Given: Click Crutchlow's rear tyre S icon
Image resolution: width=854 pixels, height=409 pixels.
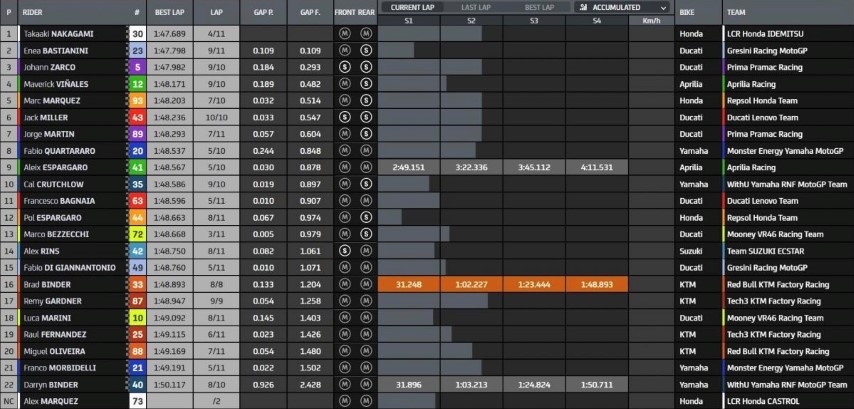Looking at the screenshot, I should 364,184.
